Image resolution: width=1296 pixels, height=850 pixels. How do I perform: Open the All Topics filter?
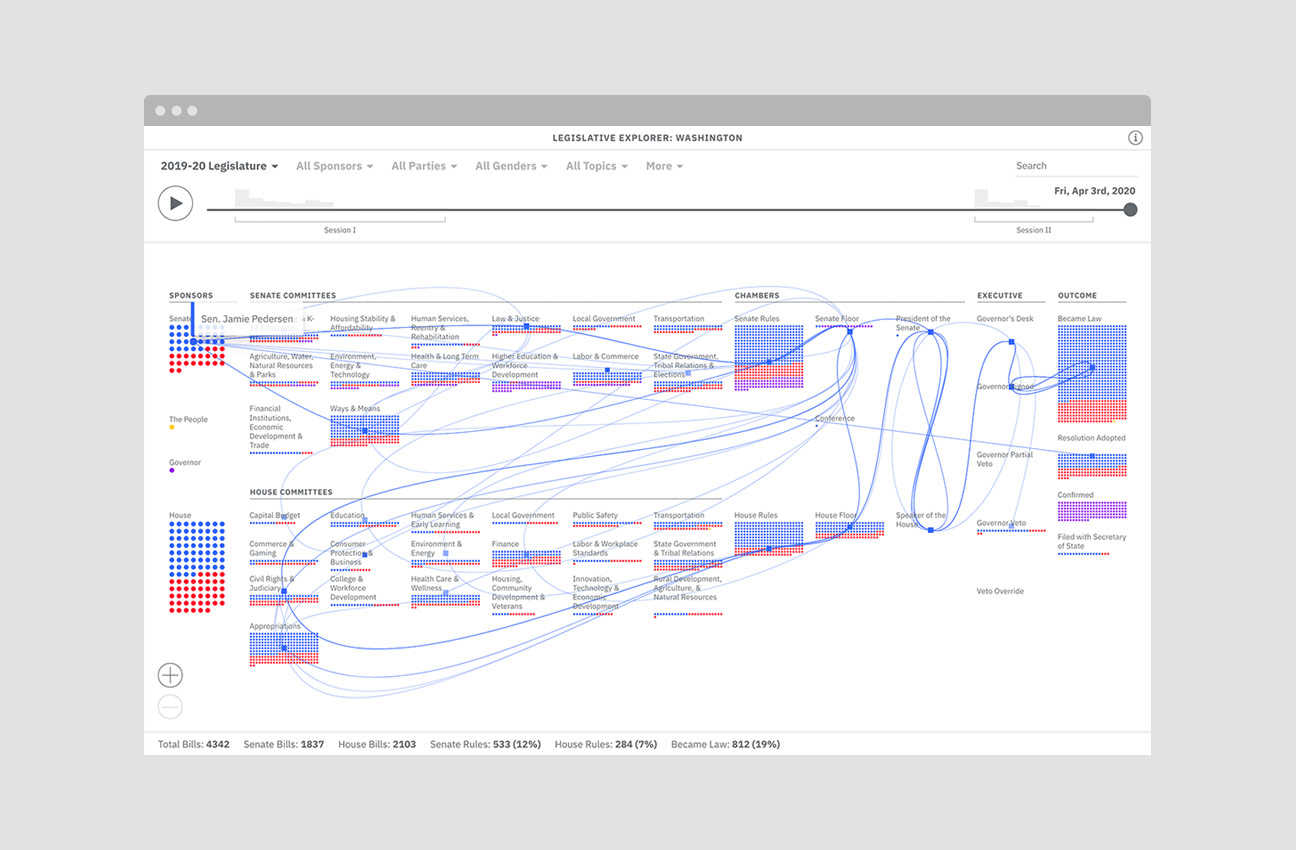pos(597,166)
